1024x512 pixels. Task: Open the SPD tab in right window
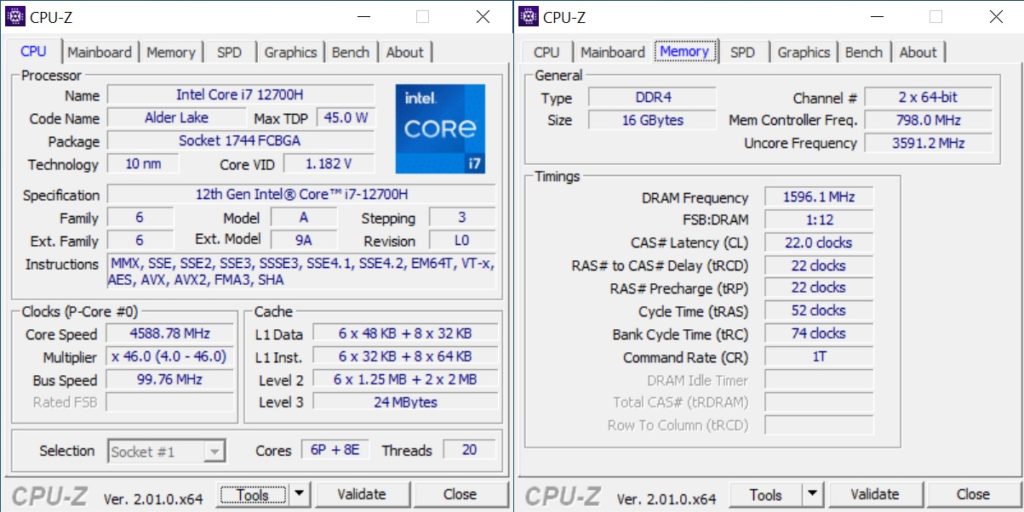(x=742, y=52)
